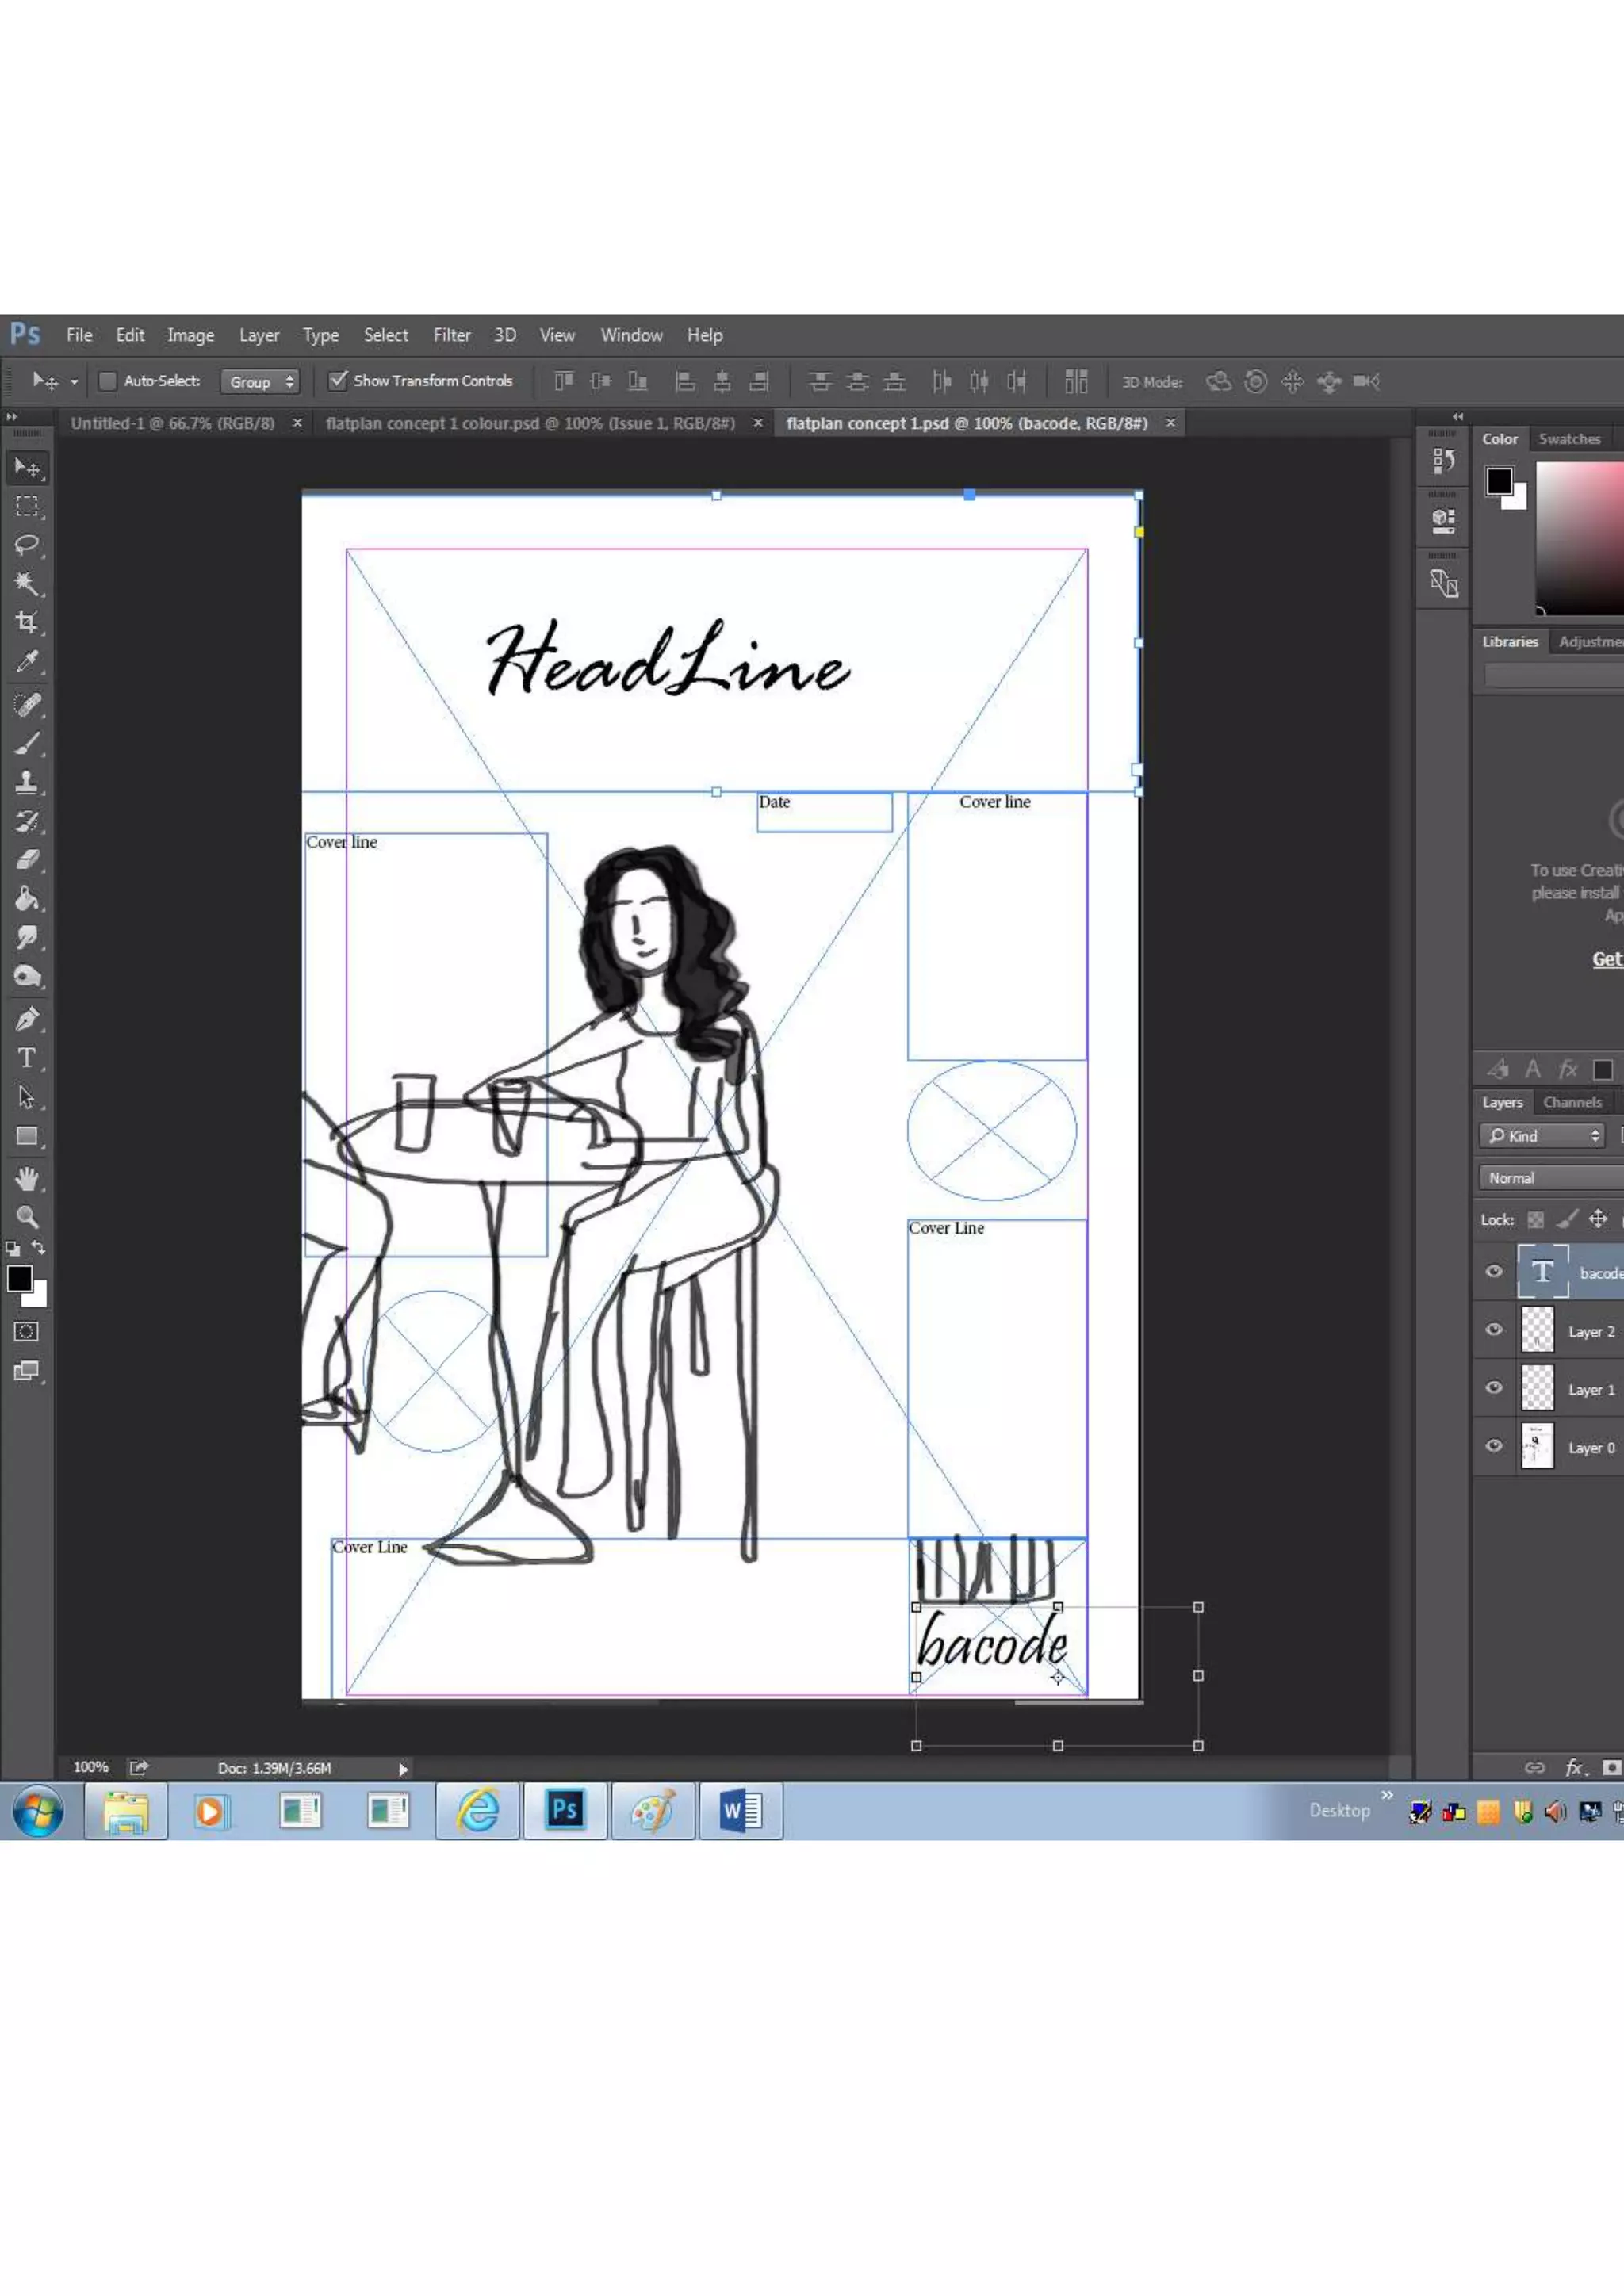Select the Clone Stamp tool
Viewport: 1624px width, 2296px height.
pos(27,782)
